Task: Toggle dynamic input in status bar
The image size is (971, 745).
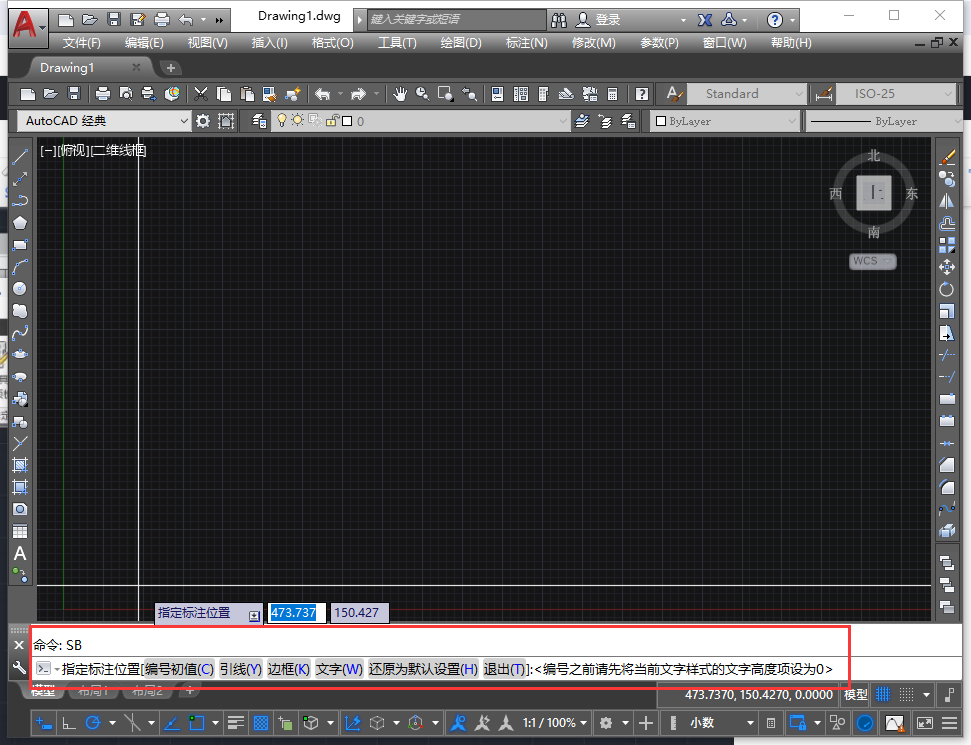Action: [x=43, y=723]
